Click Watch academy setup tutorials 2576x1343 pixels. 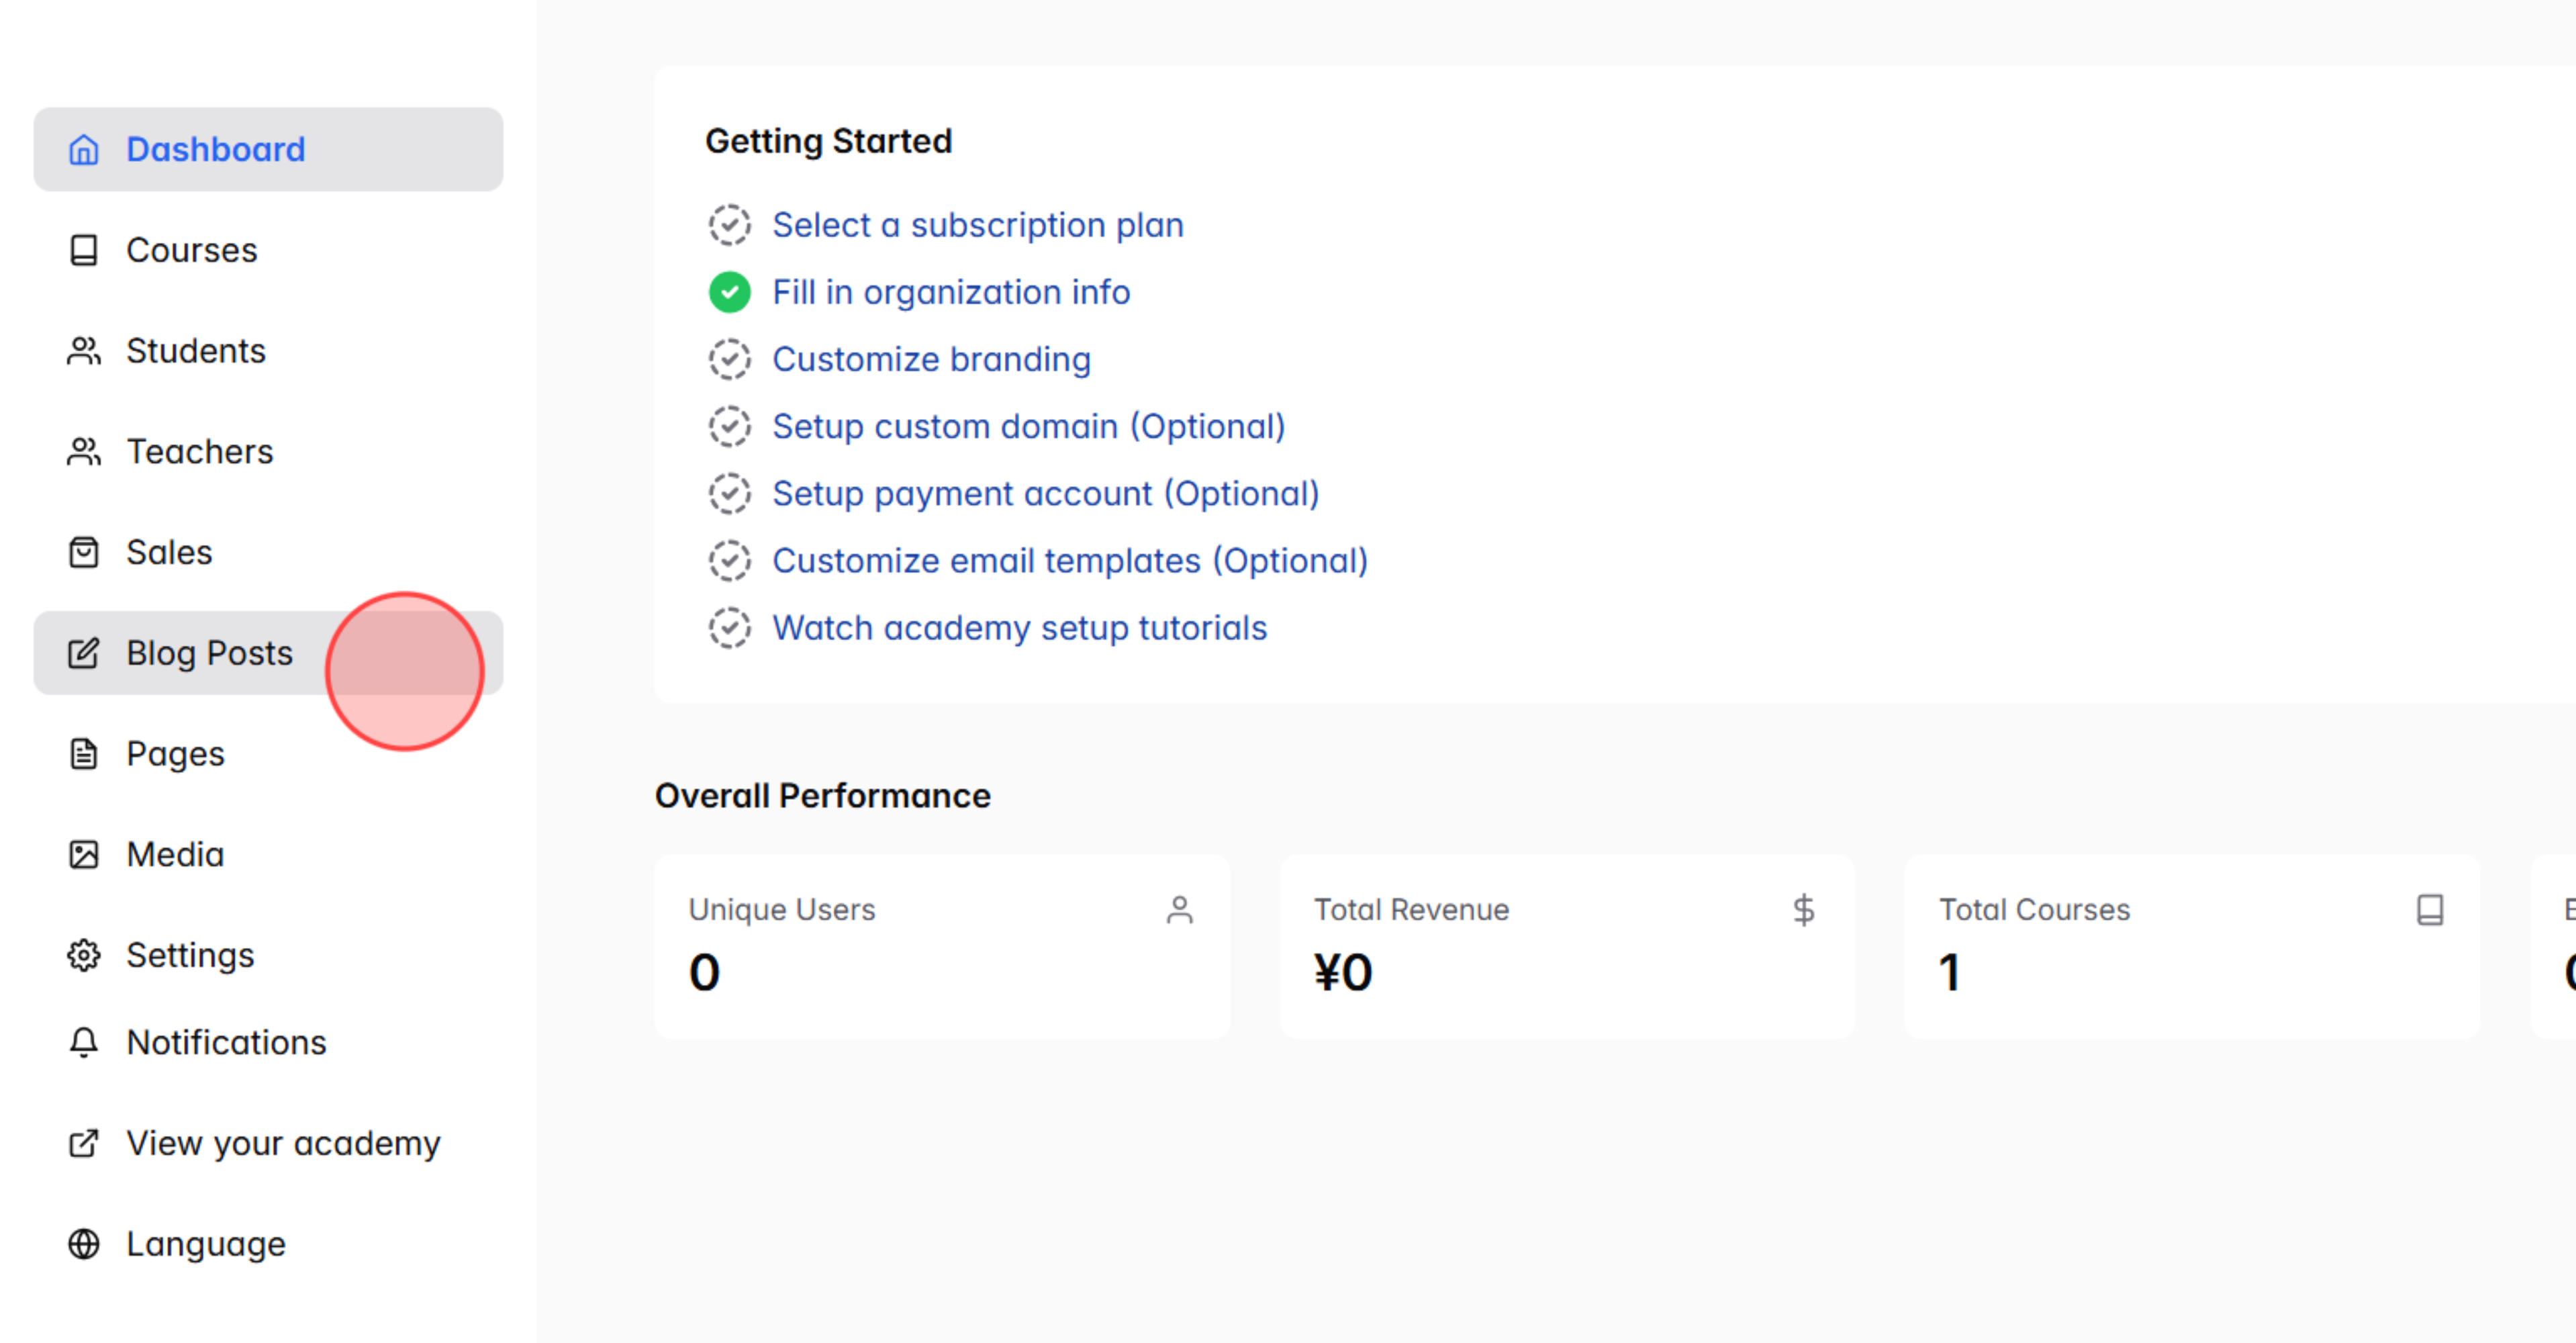[1019, 628]
